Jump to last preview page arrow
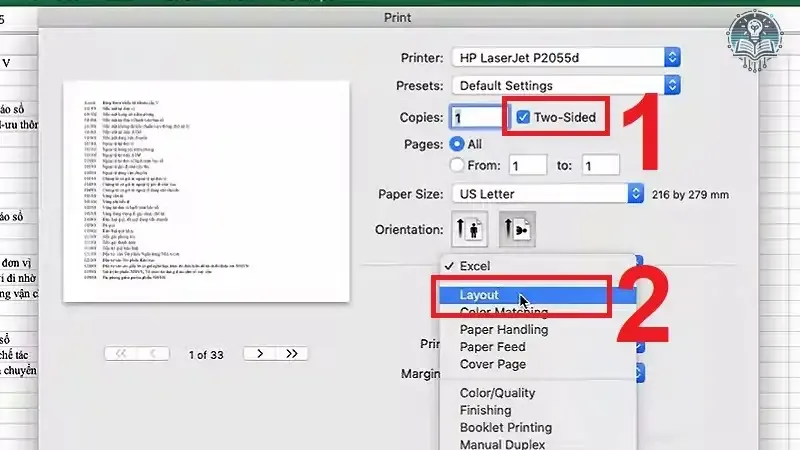 pyautogui.click(x=292, y=354)
